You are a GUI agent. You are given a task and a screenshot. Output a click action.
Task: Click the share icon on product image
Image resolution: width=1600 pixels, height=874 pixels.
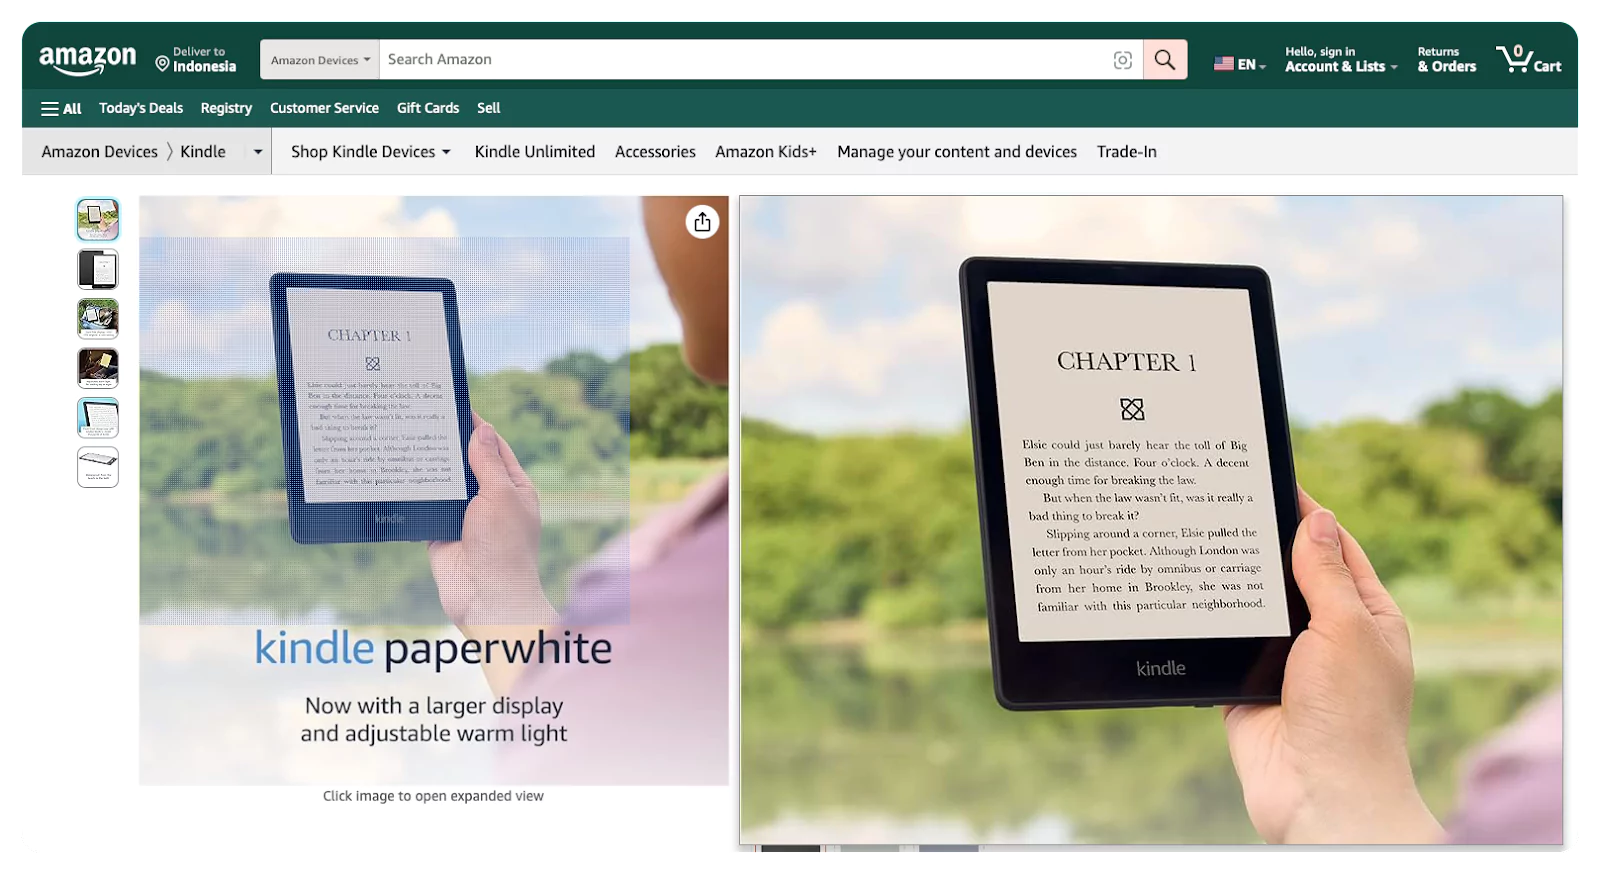703,222
